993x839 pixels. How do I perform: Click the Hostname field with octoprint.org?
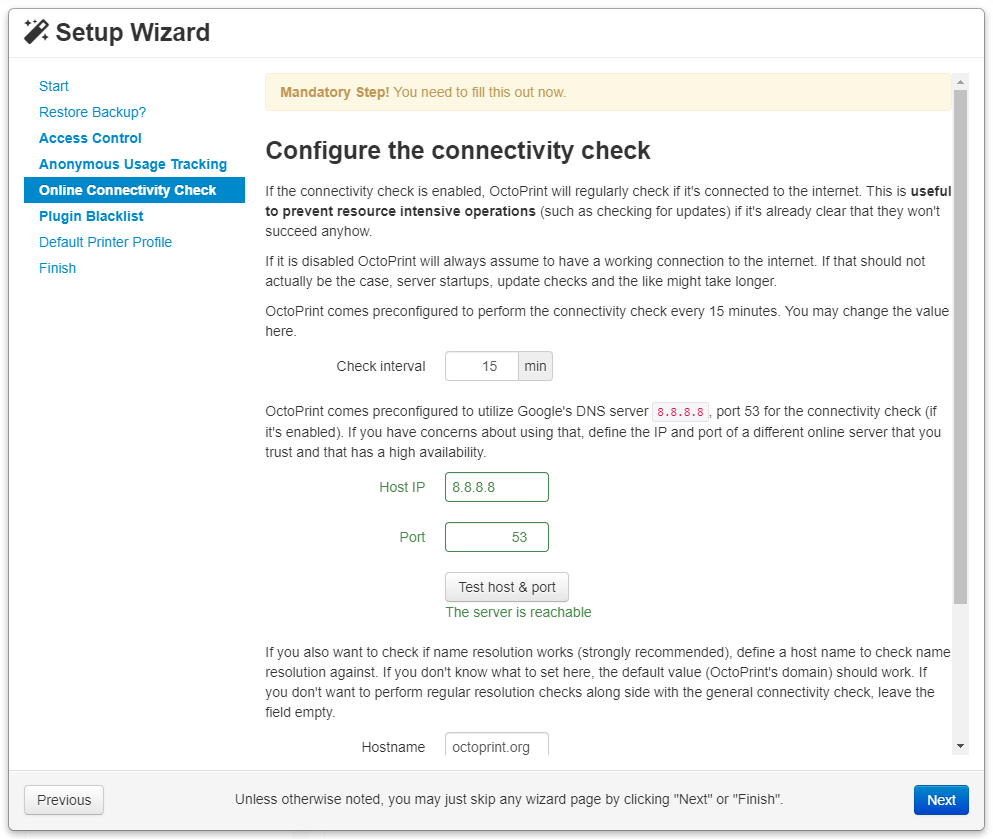click(496, 745)
